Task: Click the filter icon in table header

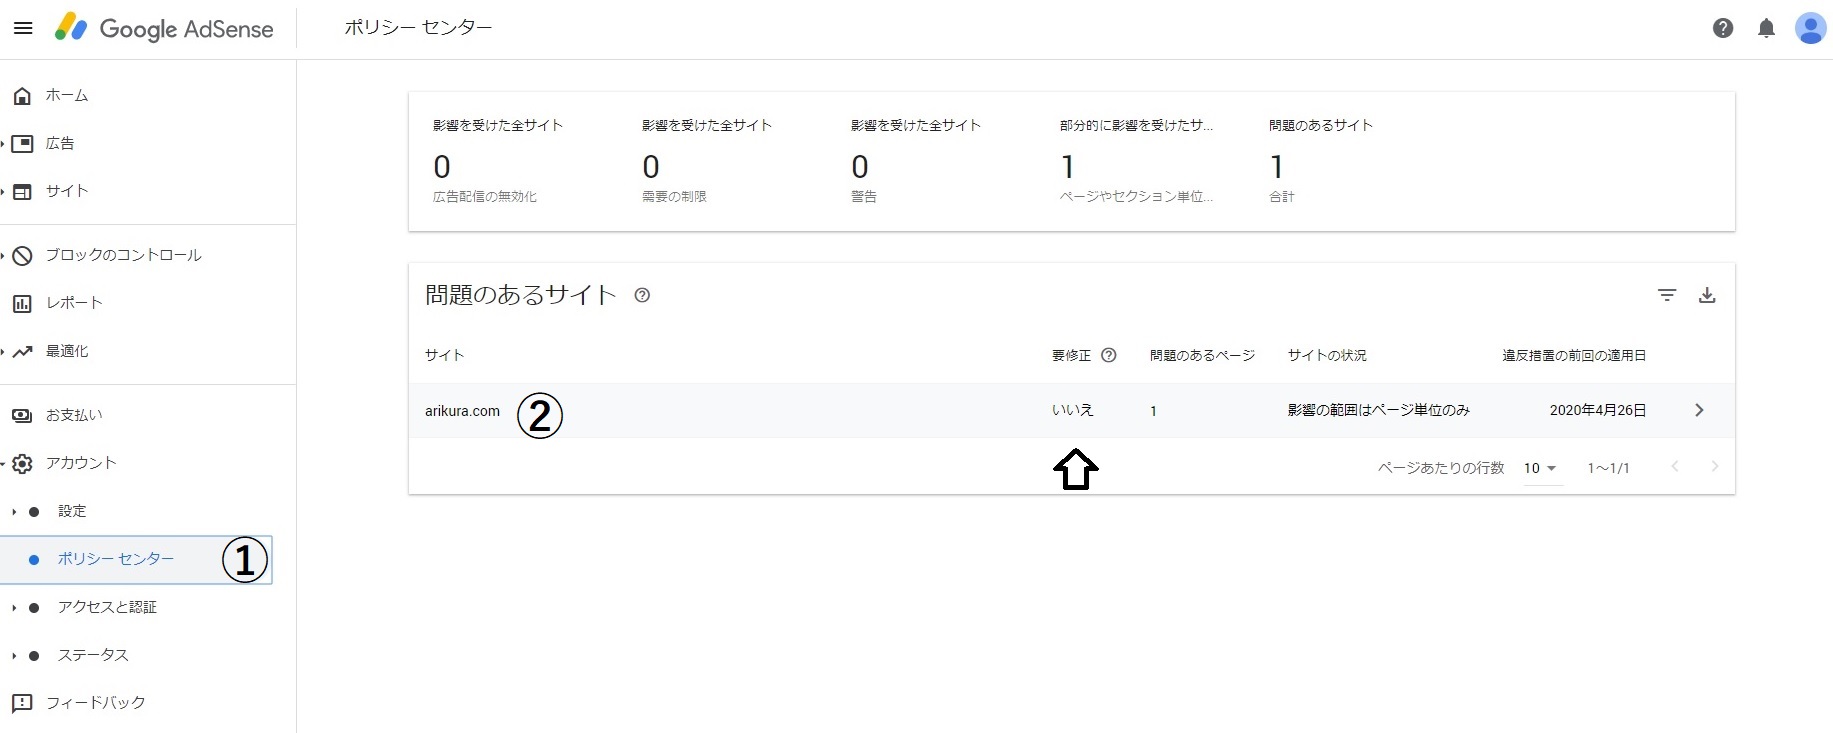Action: pos(1666,295)
